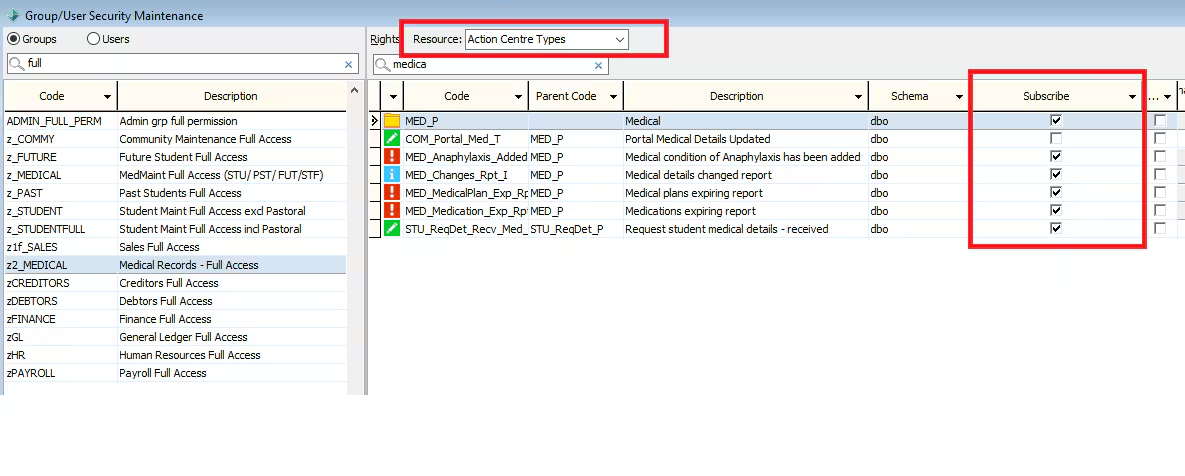The height and width of the screenshot is (476, 1185).
Task: Uncheck Subscribe for Medications expiring report
Action: pos(1057,211)
